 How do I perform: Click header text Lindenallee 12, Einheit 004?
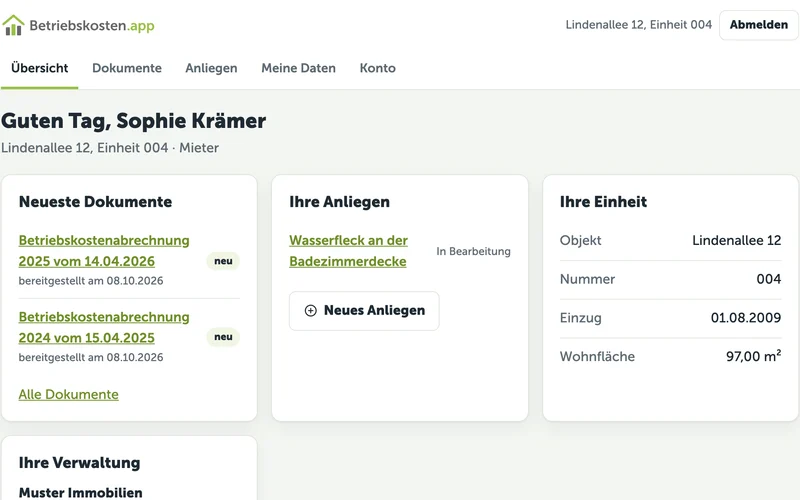coord(639,24)
